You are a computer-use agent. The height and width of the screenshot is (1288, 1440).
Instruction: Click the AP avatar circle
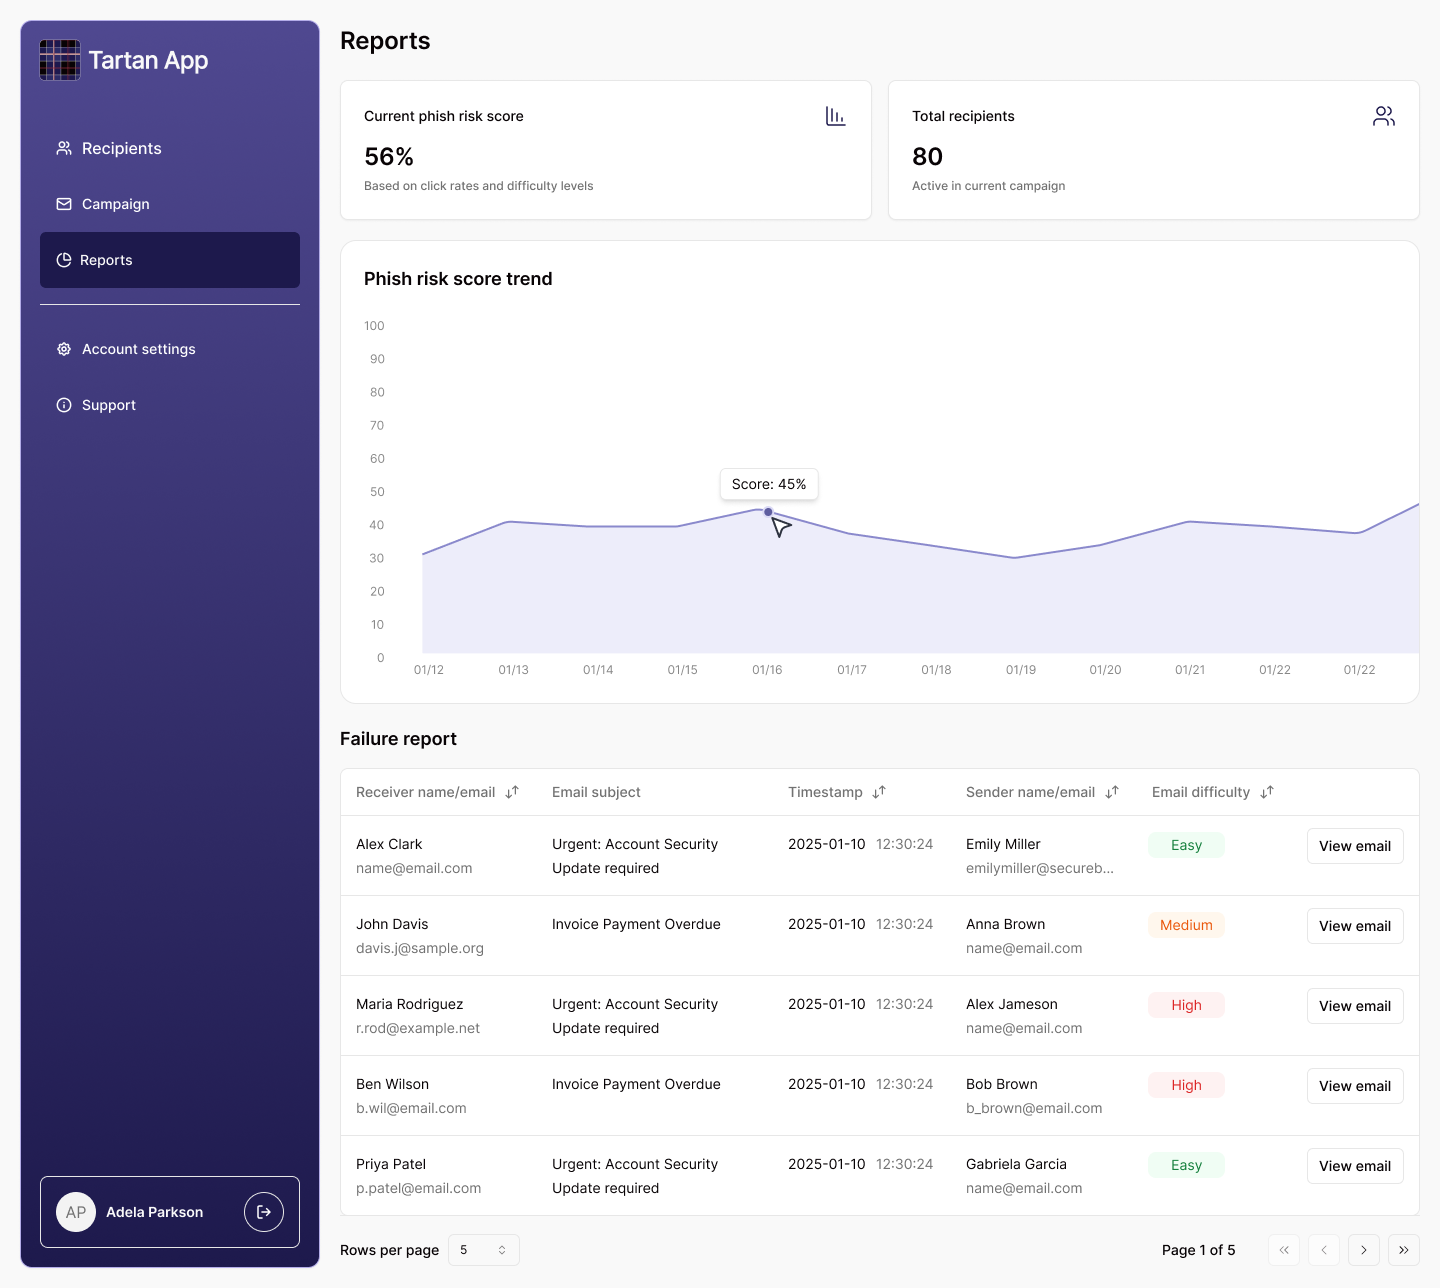[76, 1212]
